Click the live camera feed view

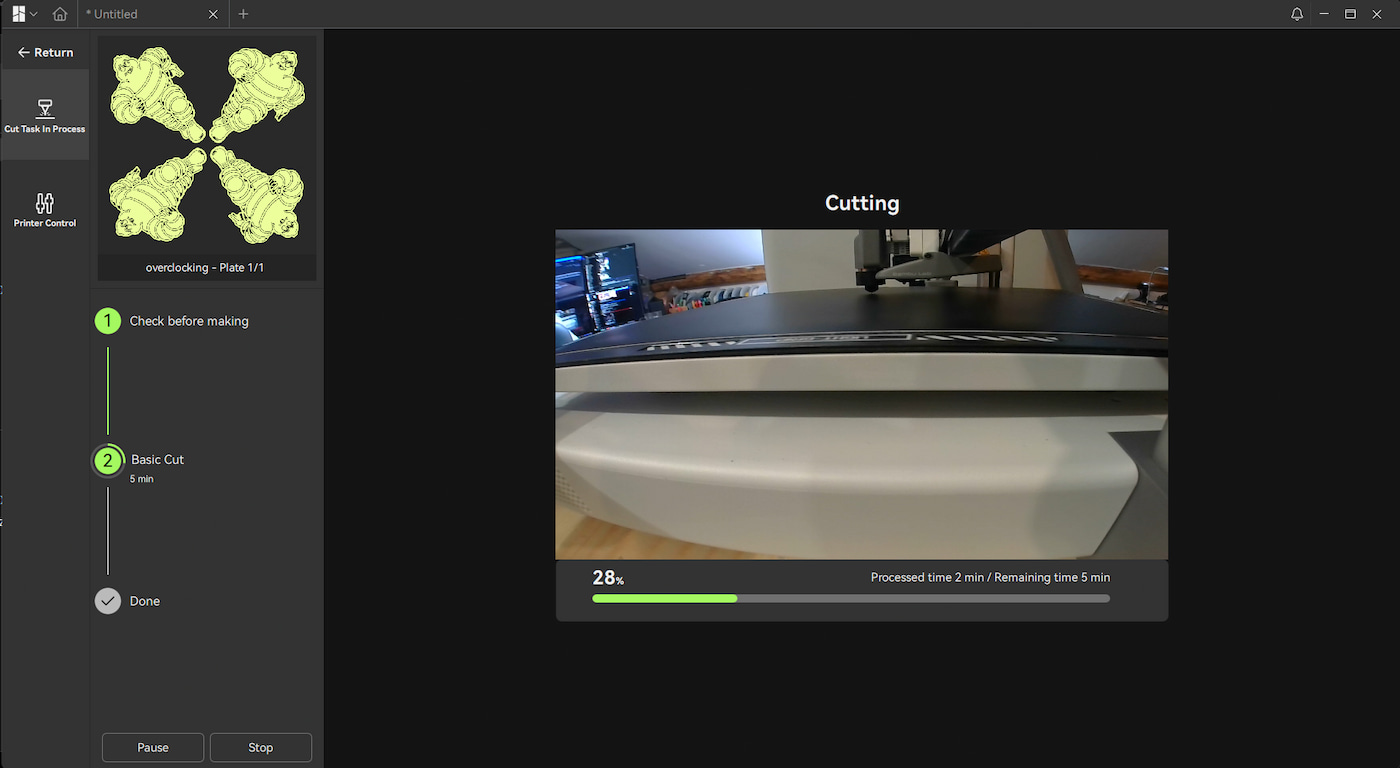click(862, 394)
